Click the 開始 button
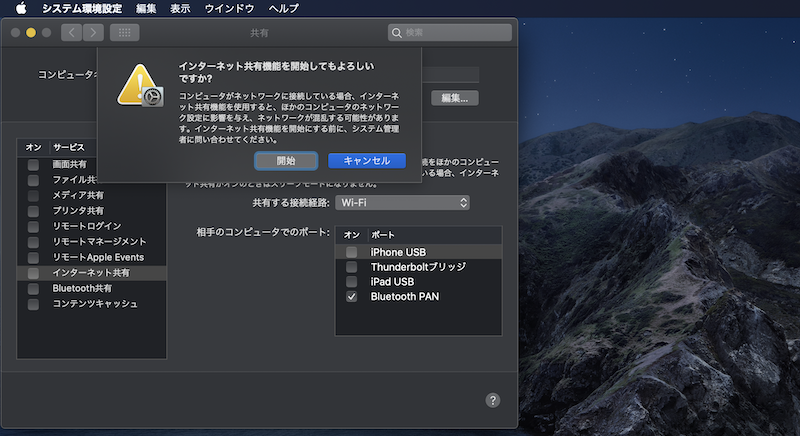Viewport: 800px width, 436px height. [x=286, y=161]
